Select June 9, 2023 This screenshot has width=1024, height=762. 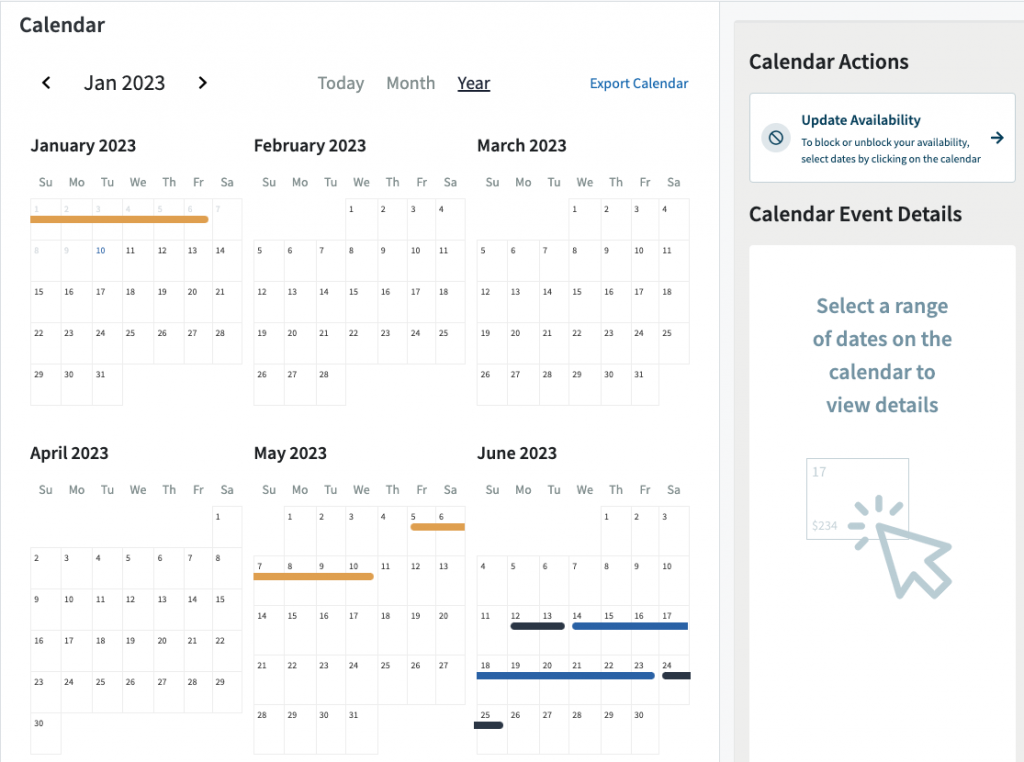click(645, 580)
